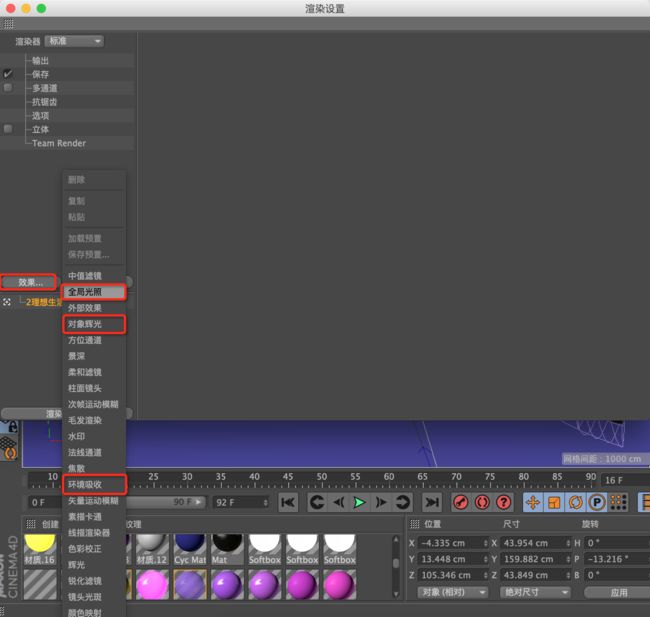Click the timeline range bar showing 90 F
The width and height of the screenshot is (650, 617).
(165, 502)
